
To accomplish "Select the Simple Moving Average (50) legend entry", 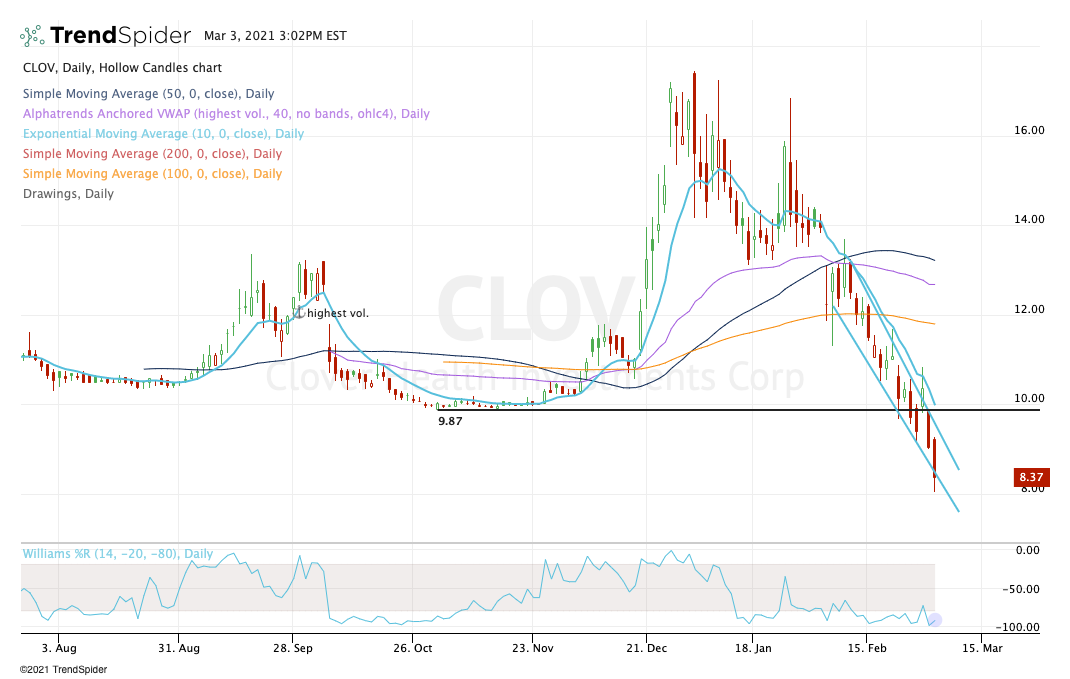I will tap(149, 94).
